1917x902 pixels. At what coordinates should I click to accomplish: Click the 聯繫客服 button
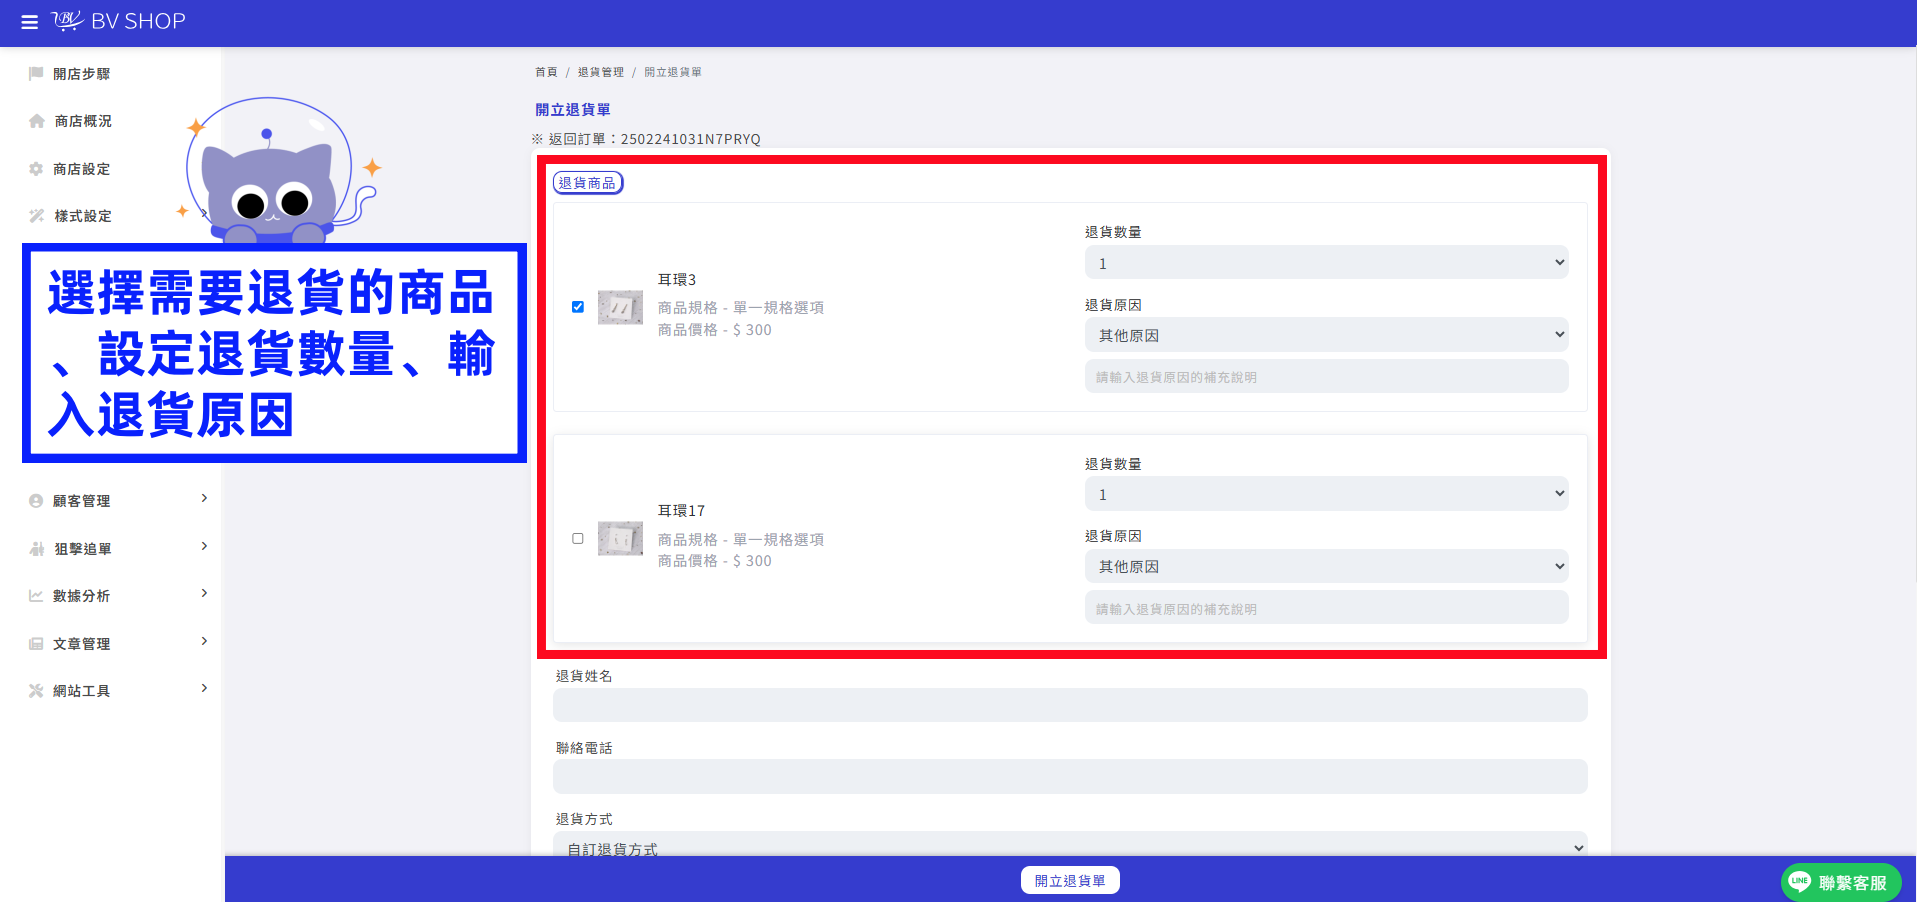coord(1841,882)
